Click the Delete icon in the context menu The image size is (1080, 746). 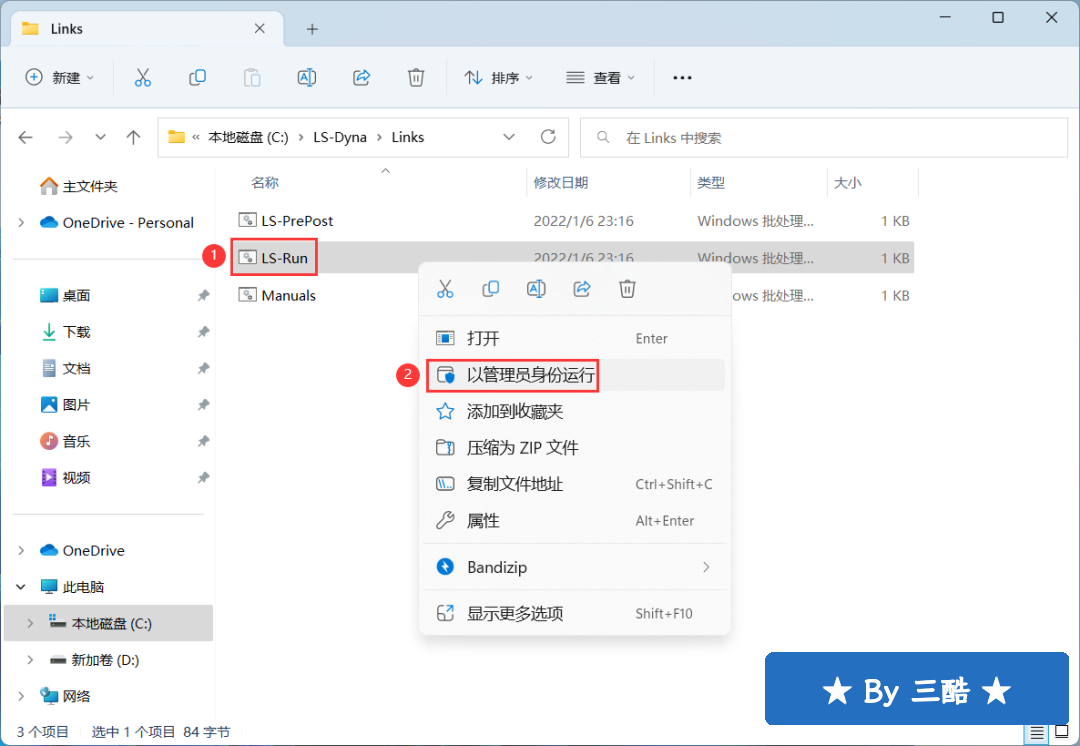click(x=627, y=289)
